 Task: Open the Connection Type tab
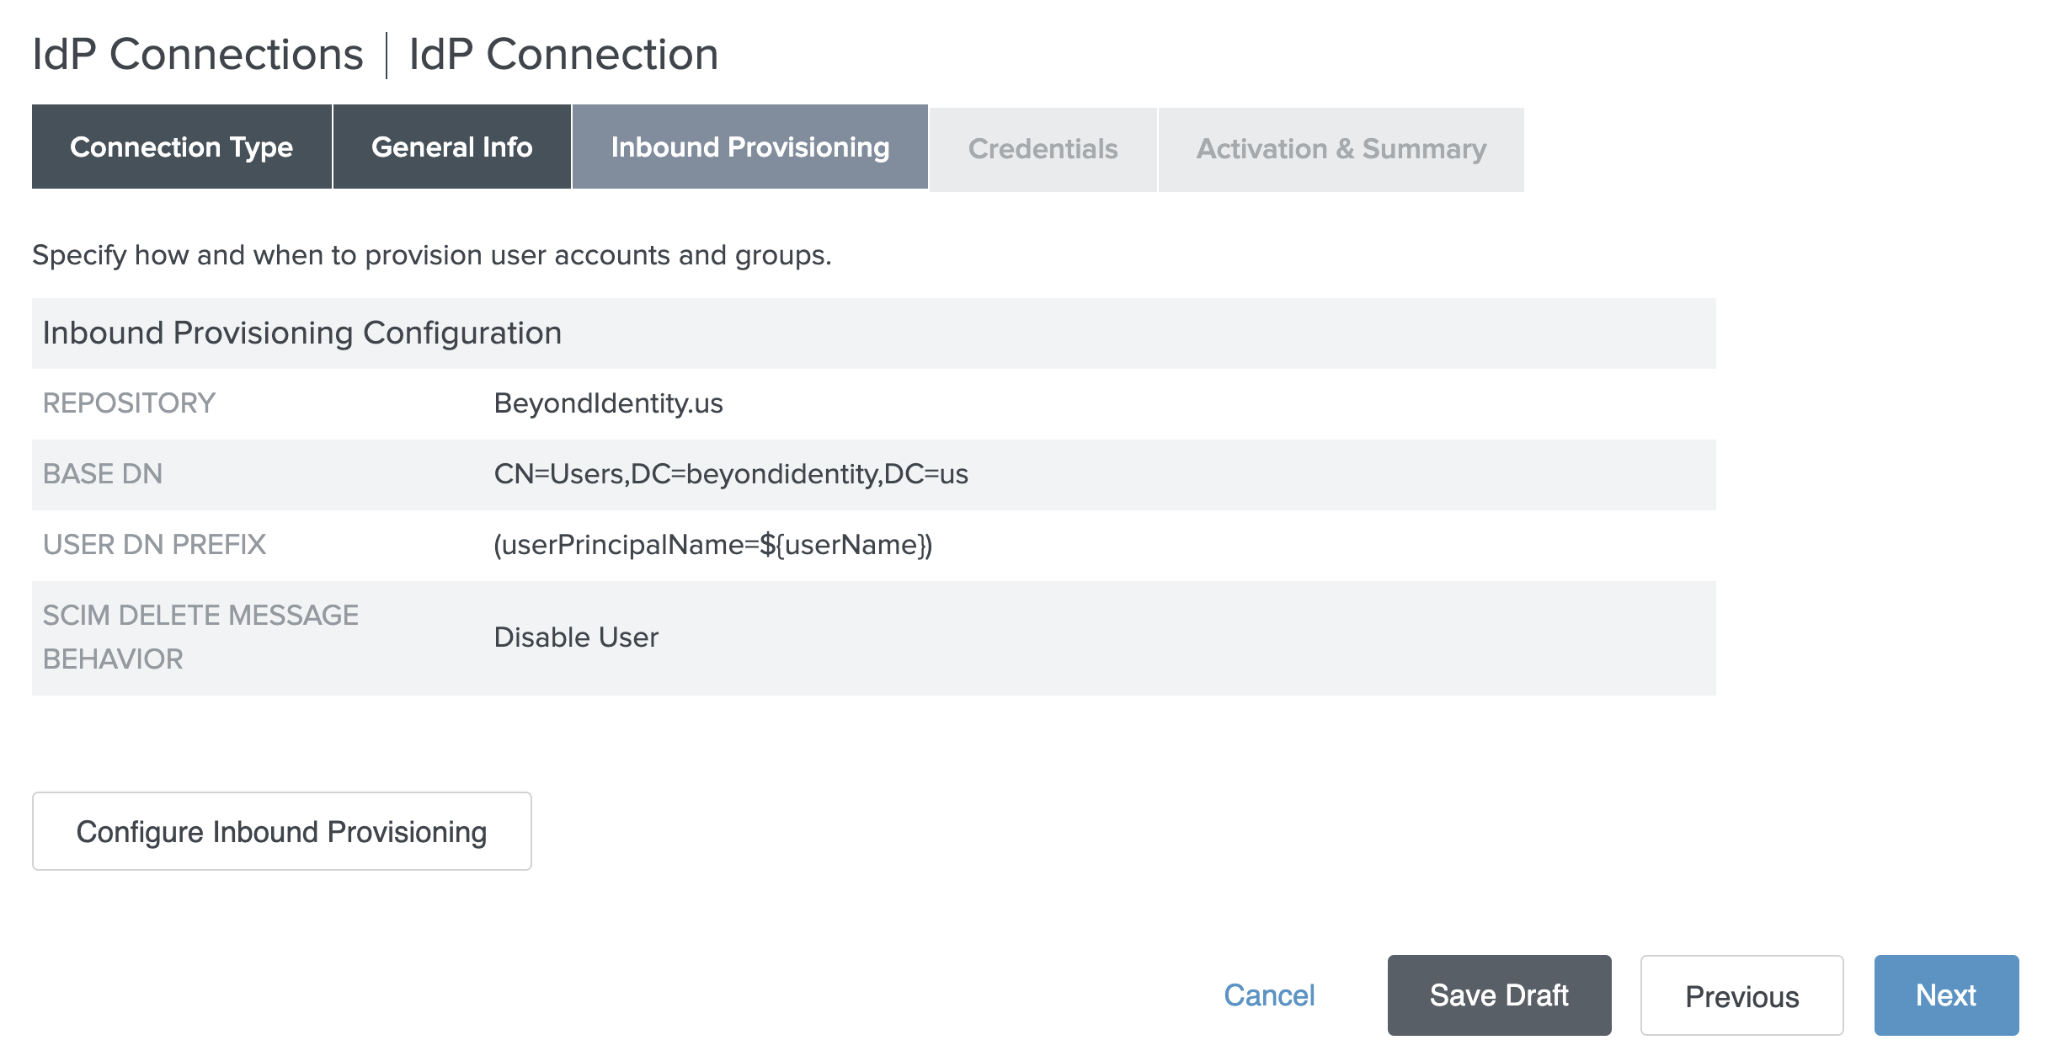tap(181, 147)
